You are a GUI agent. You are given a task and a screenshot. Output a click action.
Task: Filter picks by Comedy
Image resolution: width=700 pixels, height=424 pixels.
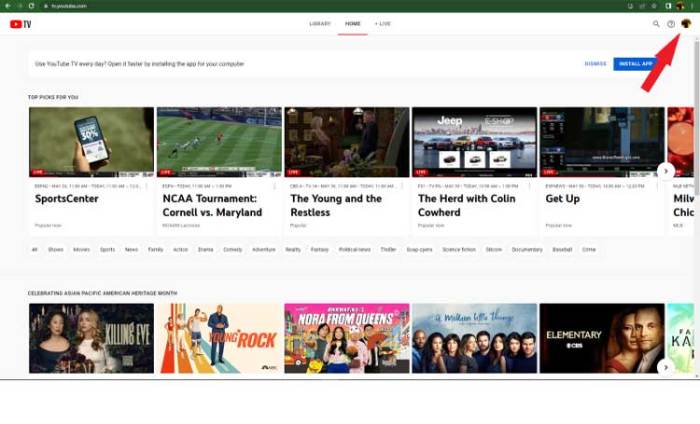pyautogui.click(x=233, y=249)
